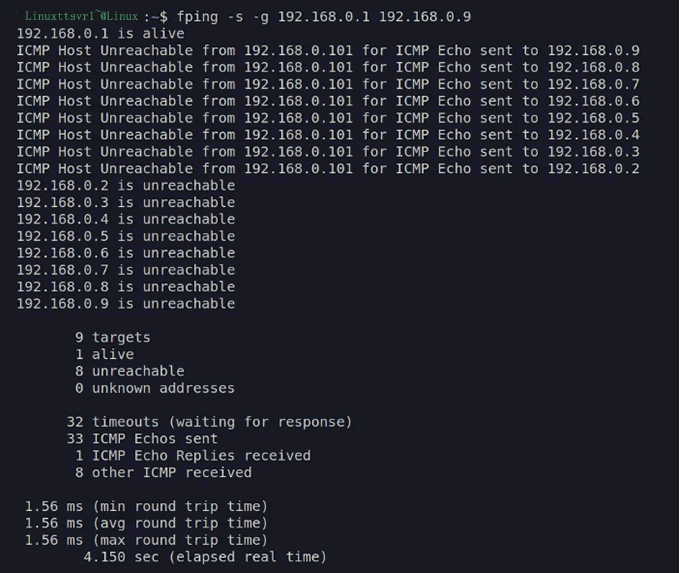Click the max round trip time line
680x573 pixels.
point(146,540)
